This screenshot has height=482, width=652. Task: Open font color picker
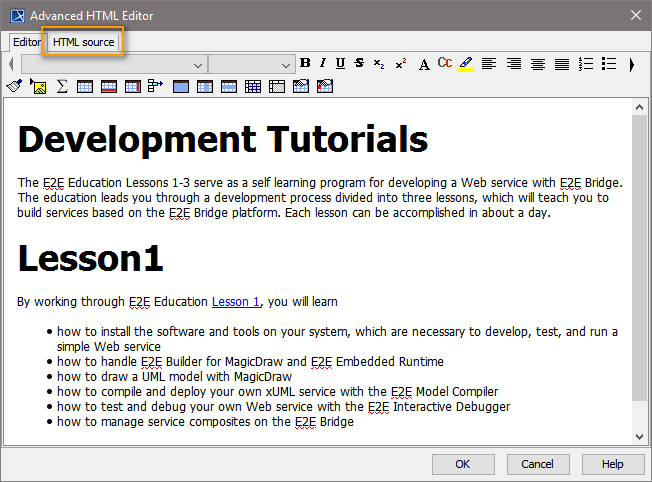coord(445,64)
